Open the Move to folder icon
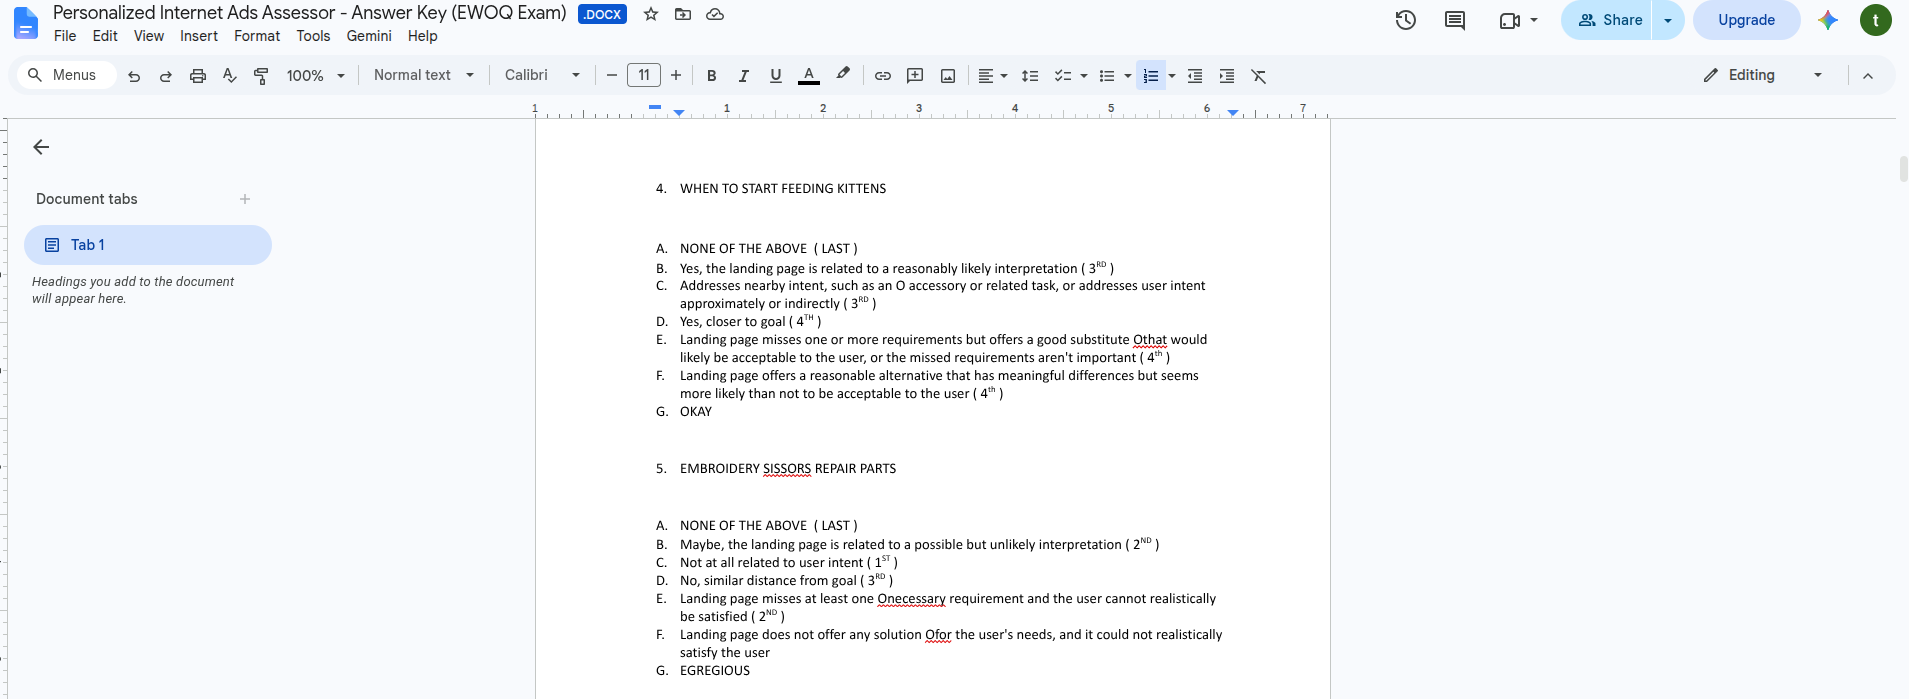 [x=683, y=14]
